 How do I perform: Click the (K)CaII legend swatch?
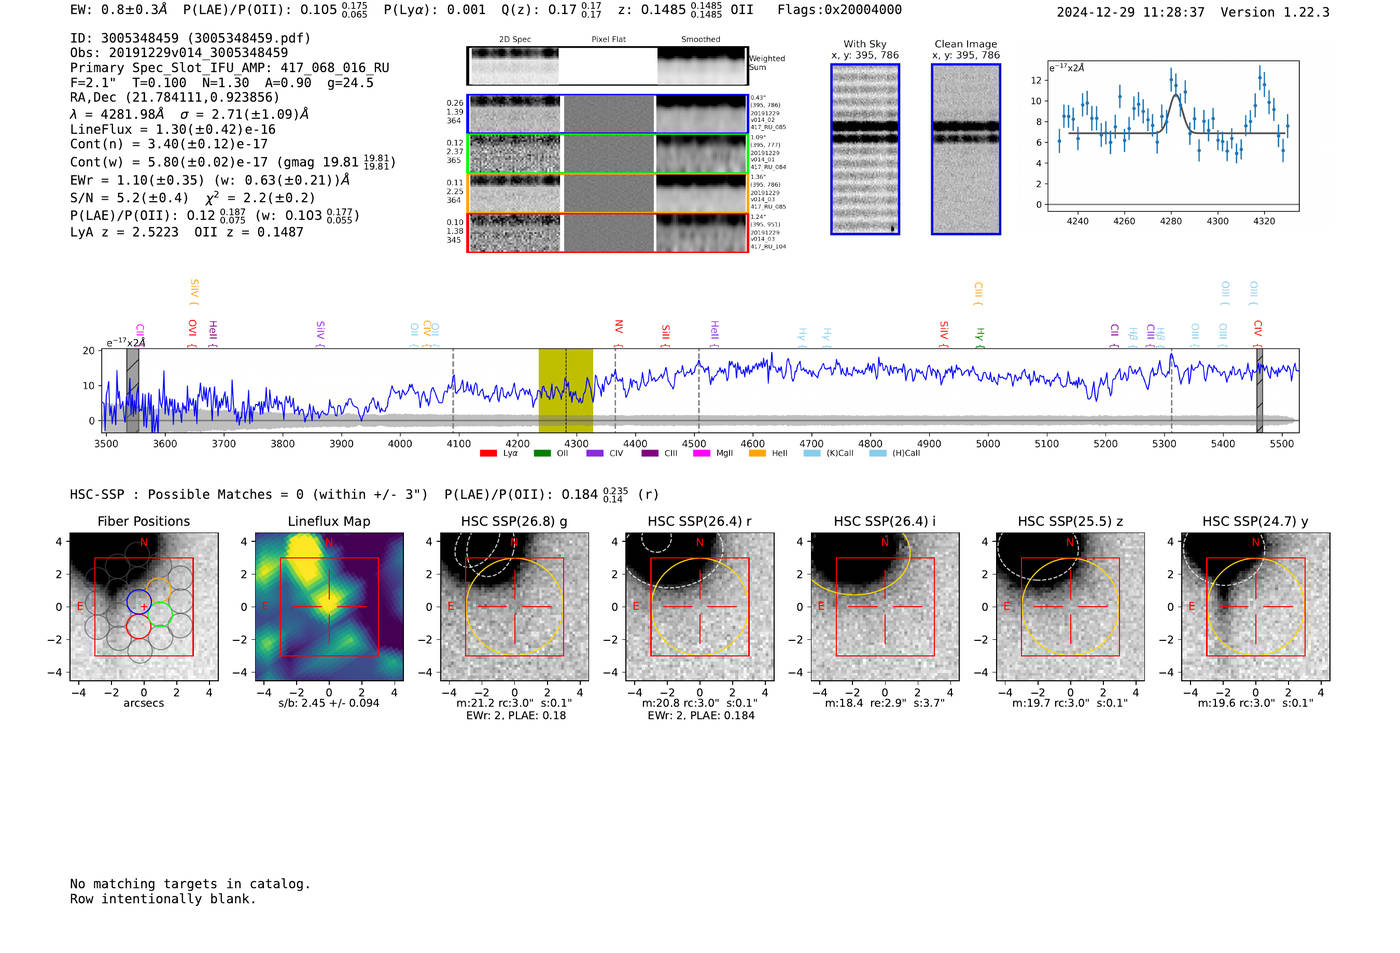(812, 454)
